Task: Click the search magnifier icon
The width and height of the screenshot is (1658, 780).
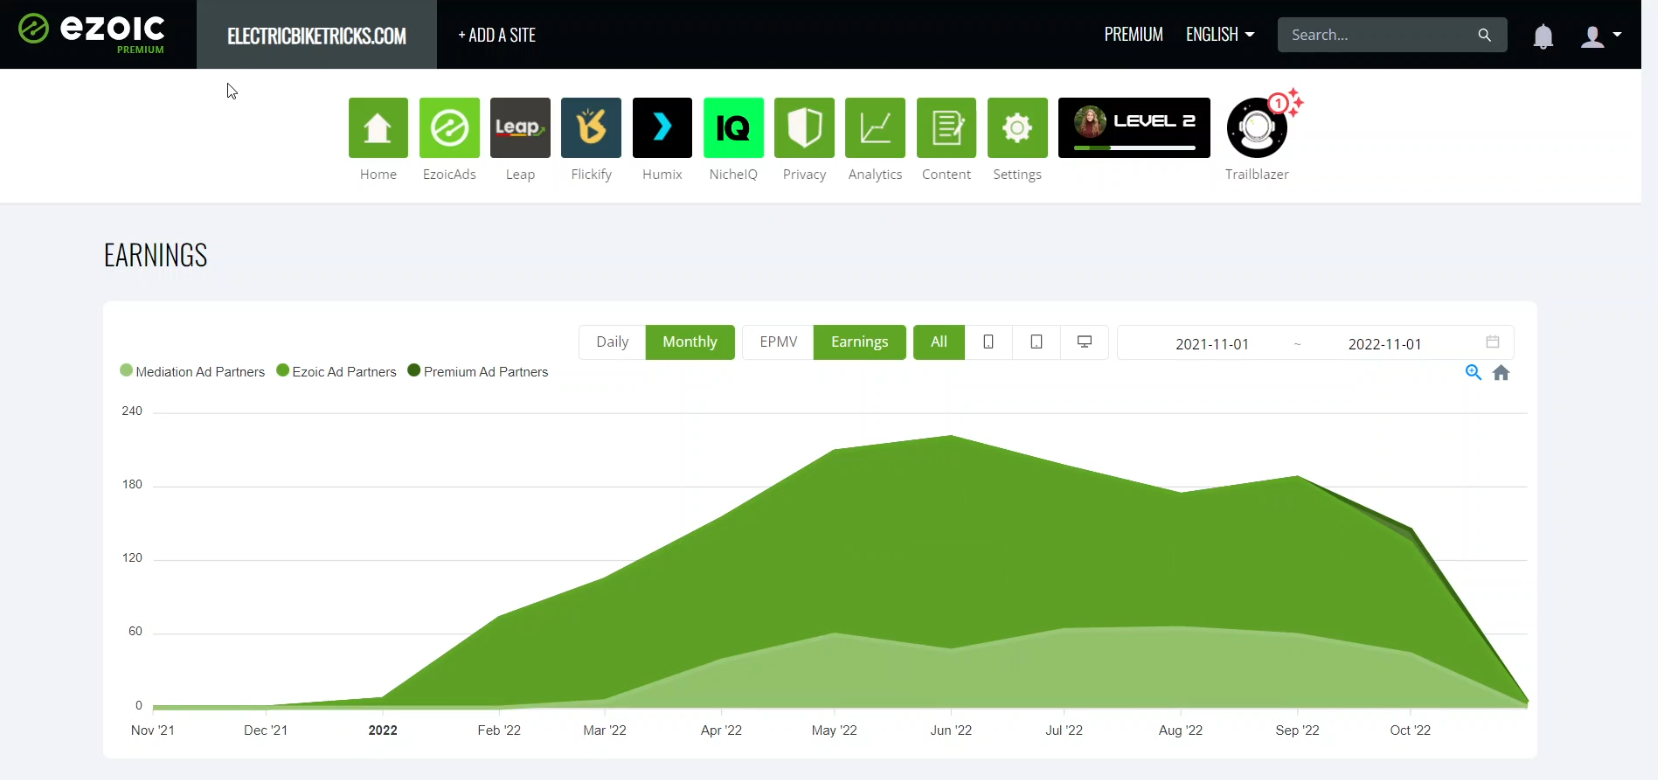Action: point(1484,35)
